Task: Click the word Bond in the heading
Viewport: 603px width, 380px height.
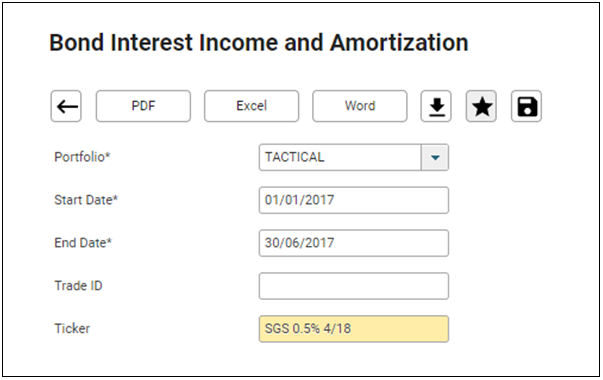Action: [x=77, y=43]
